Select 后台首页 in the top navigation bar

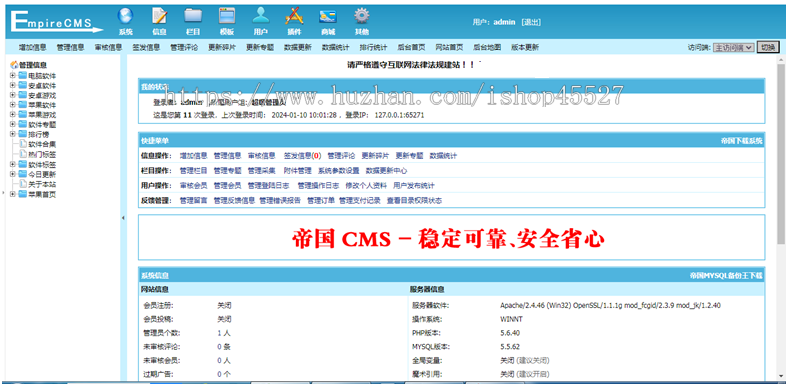click(411, 47)
